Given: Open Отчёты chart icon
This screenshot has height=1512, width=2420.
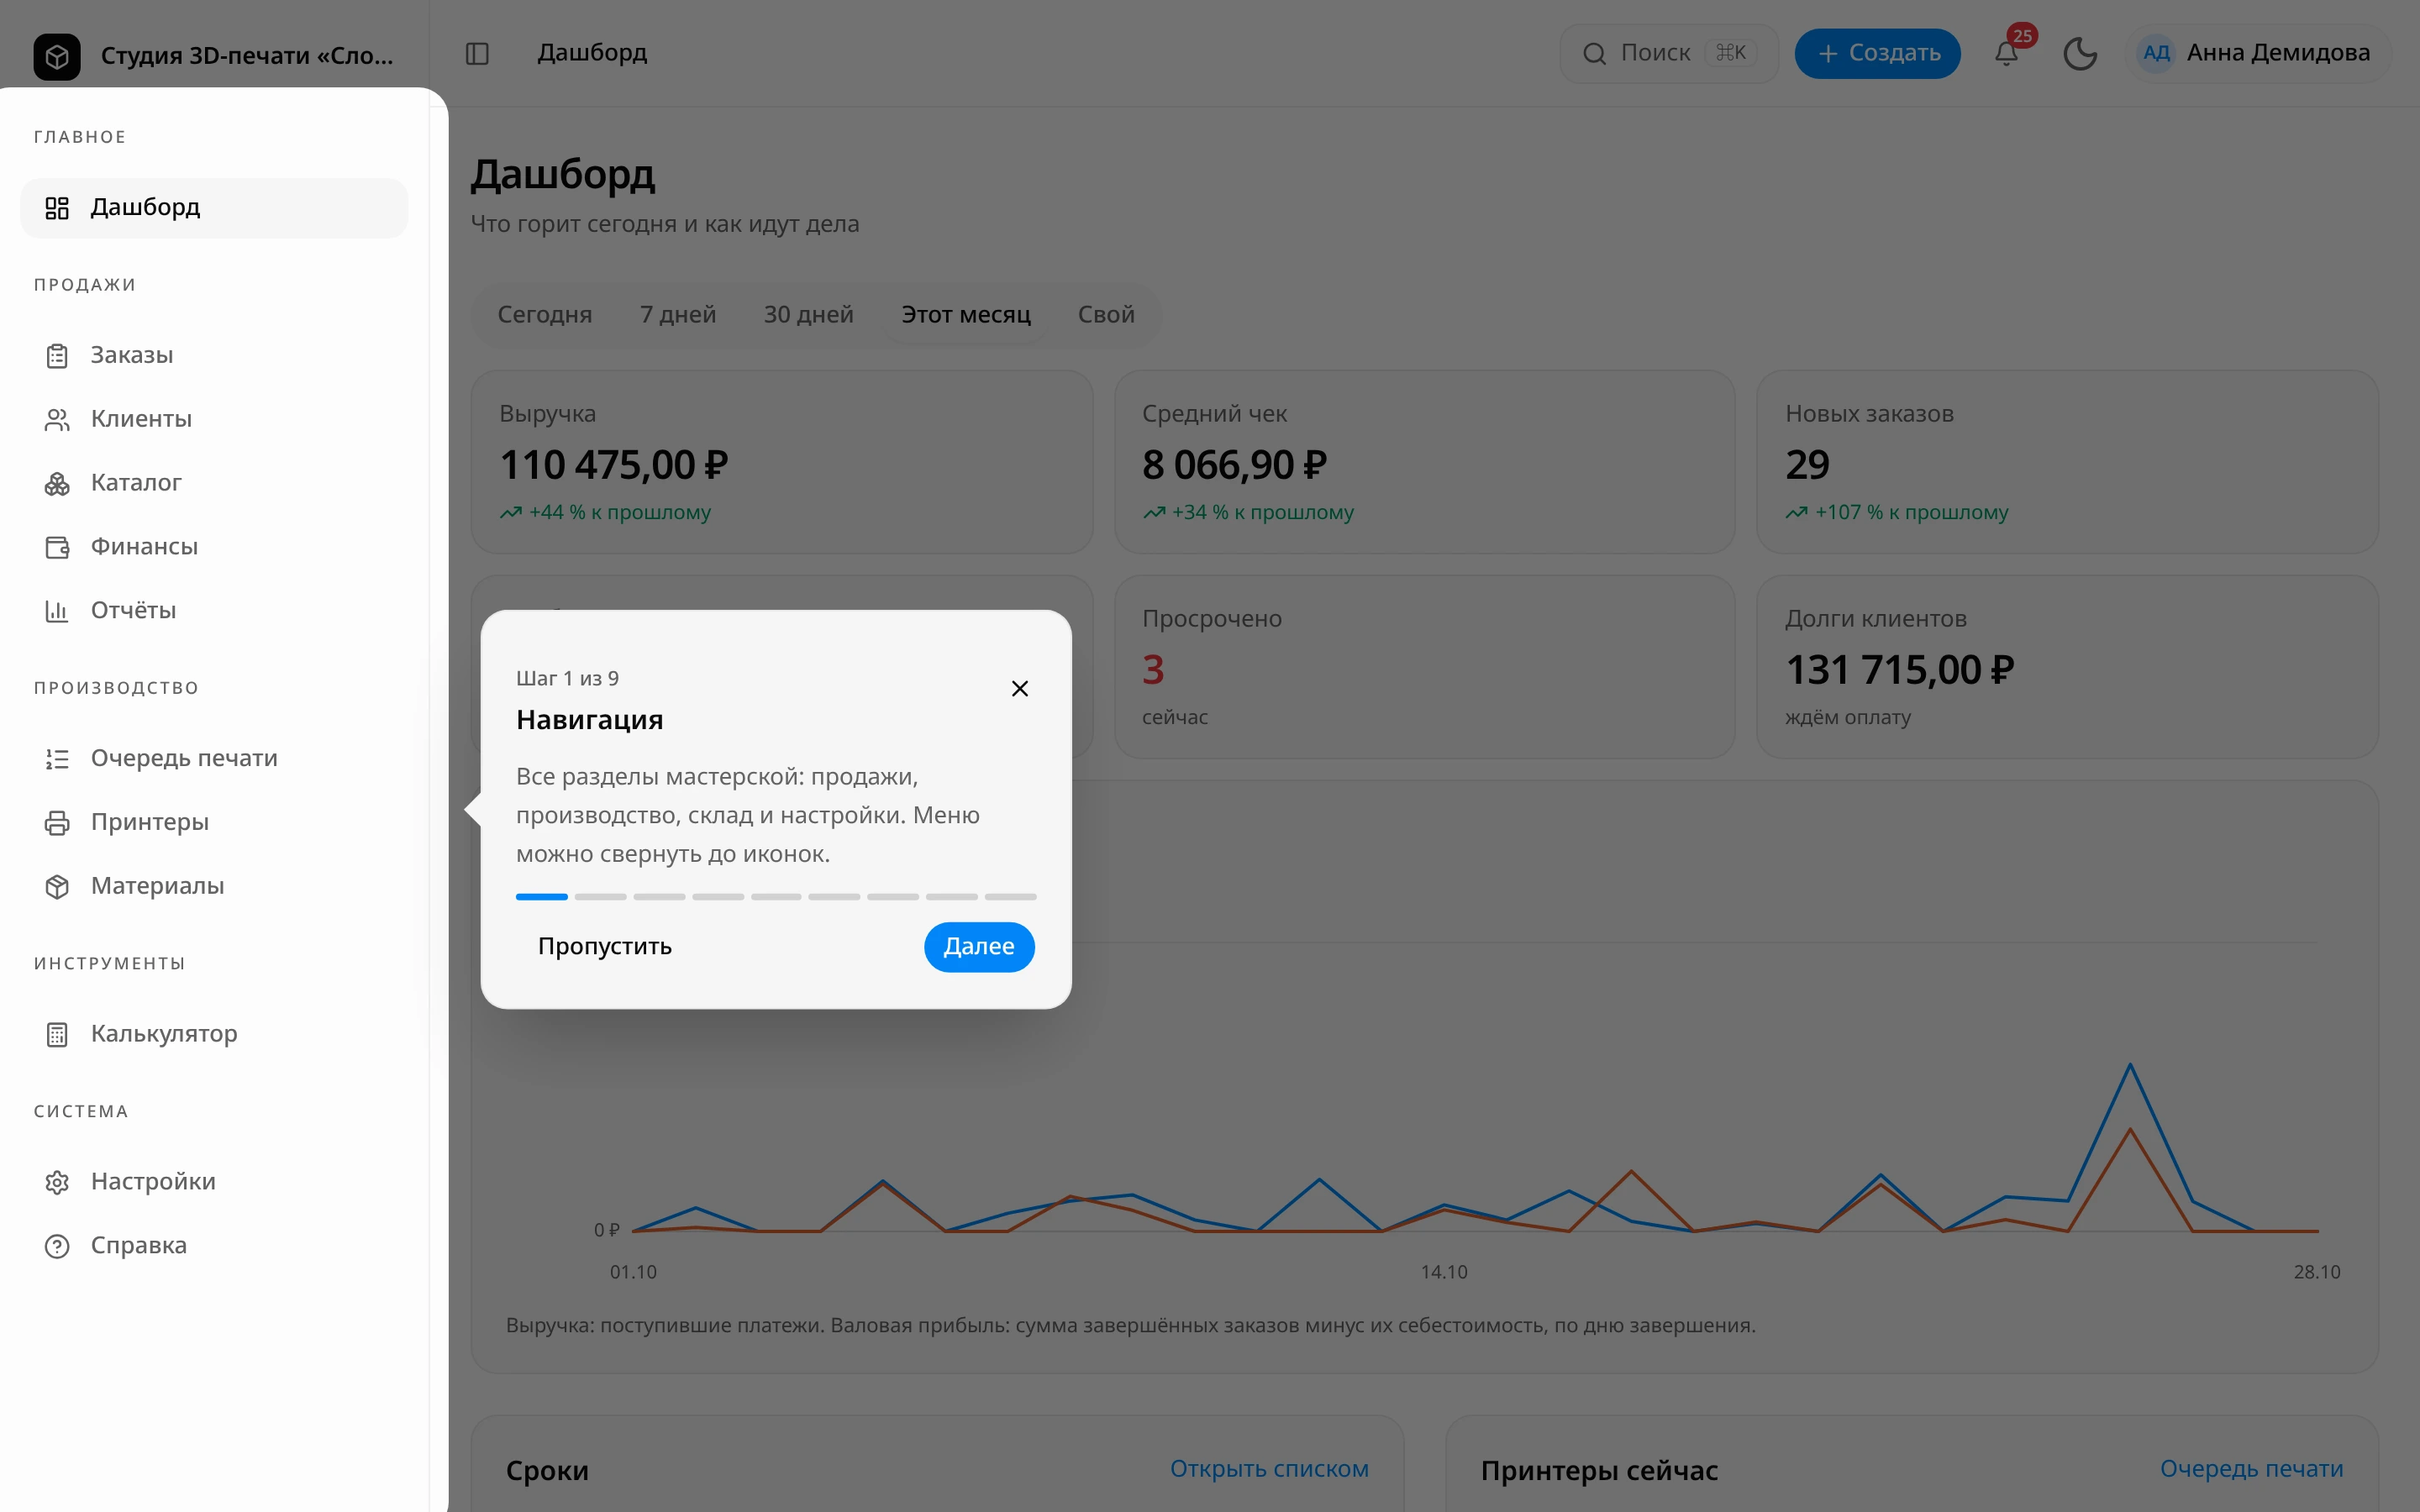Looking at the screenshot, I should tap(57, 611).
